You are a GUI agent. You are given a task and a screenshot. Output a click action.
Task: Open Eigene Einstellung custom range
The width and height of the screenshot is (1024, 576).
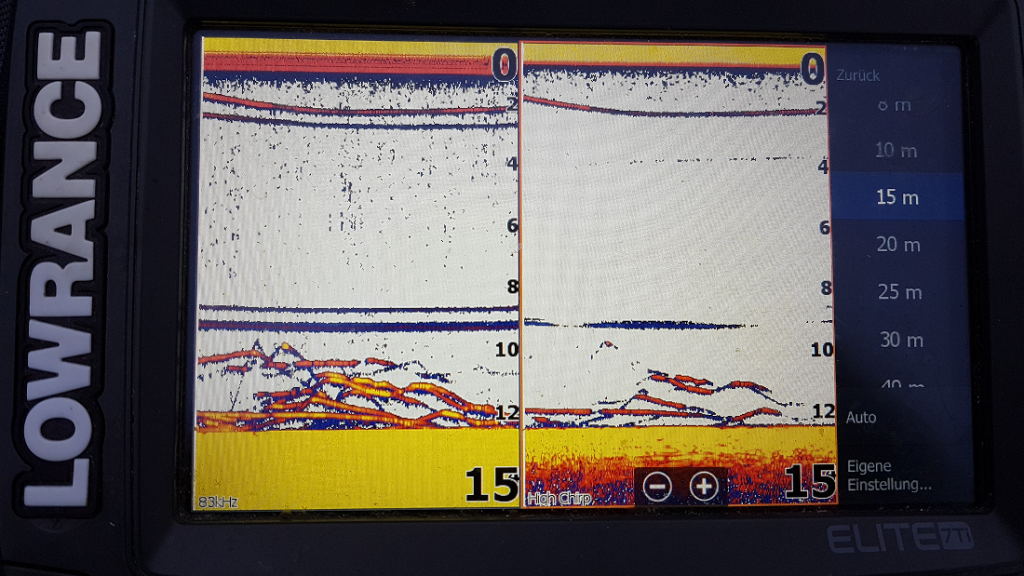889,475
